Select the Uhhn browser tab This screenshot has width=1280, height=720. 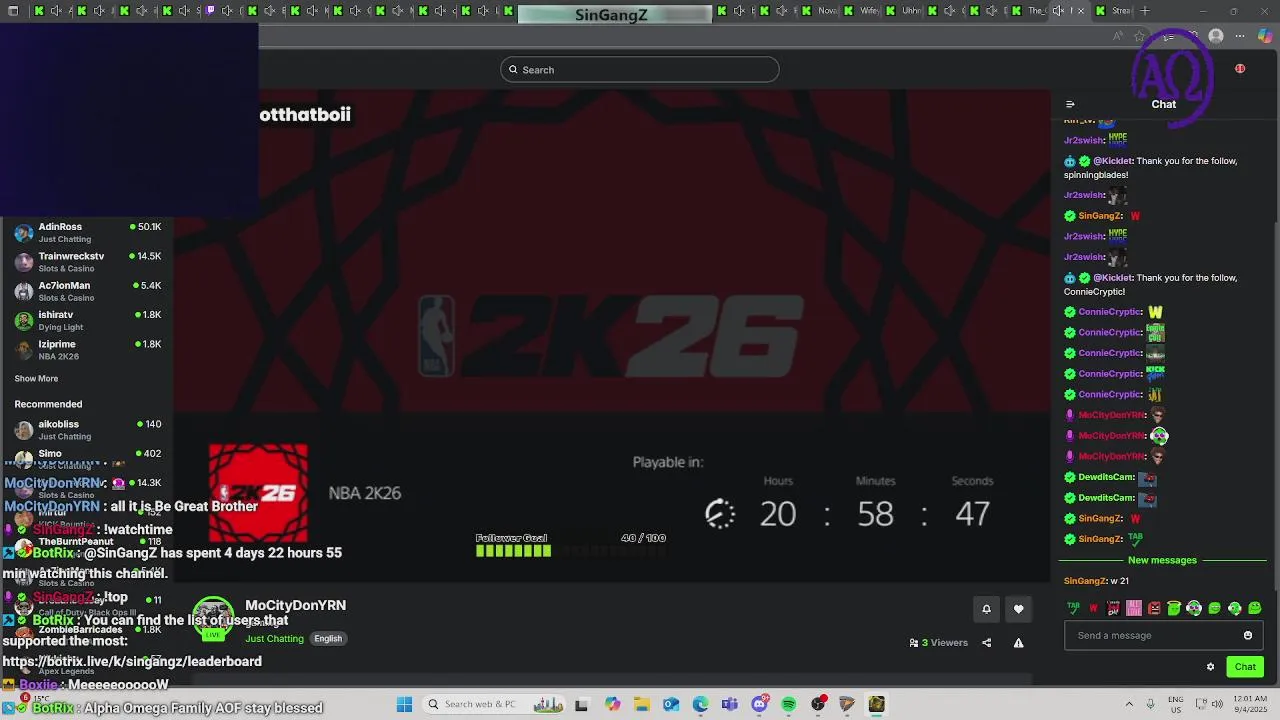(905, 11)
